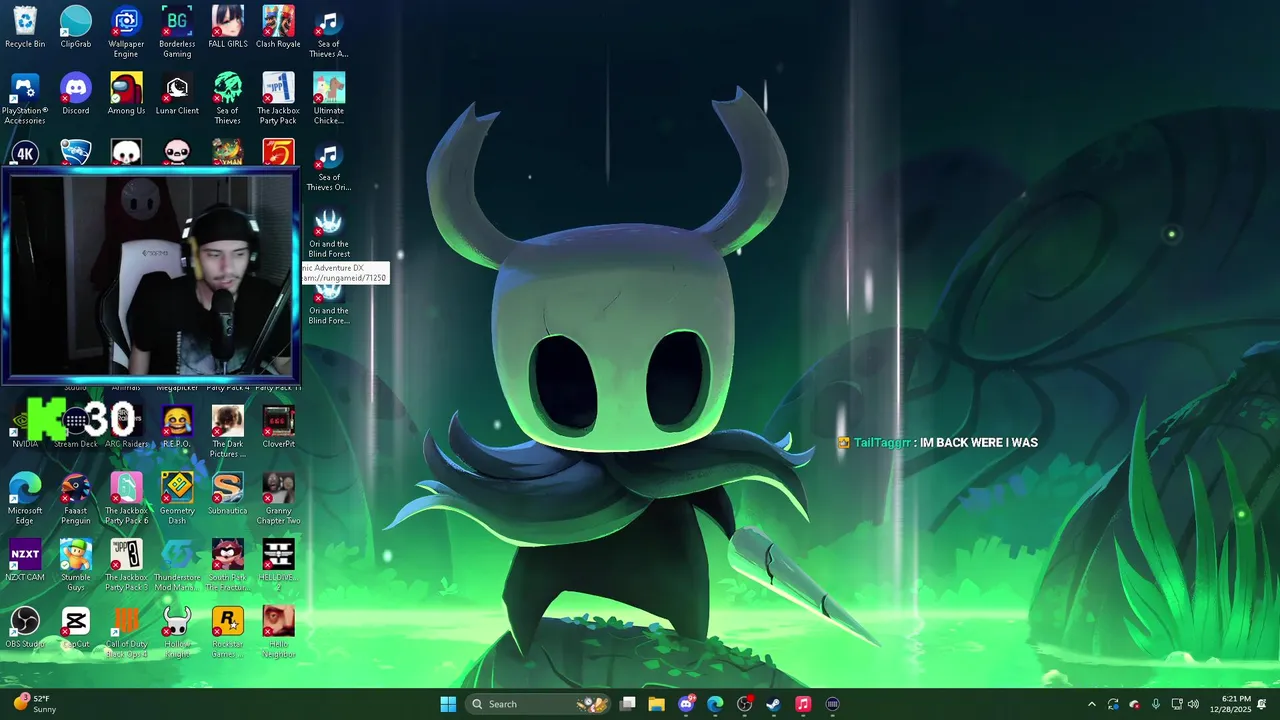Select the Ultimate Chicke... desktop icon
Viewport: 1280px width, 720px height.
[328, 98]
